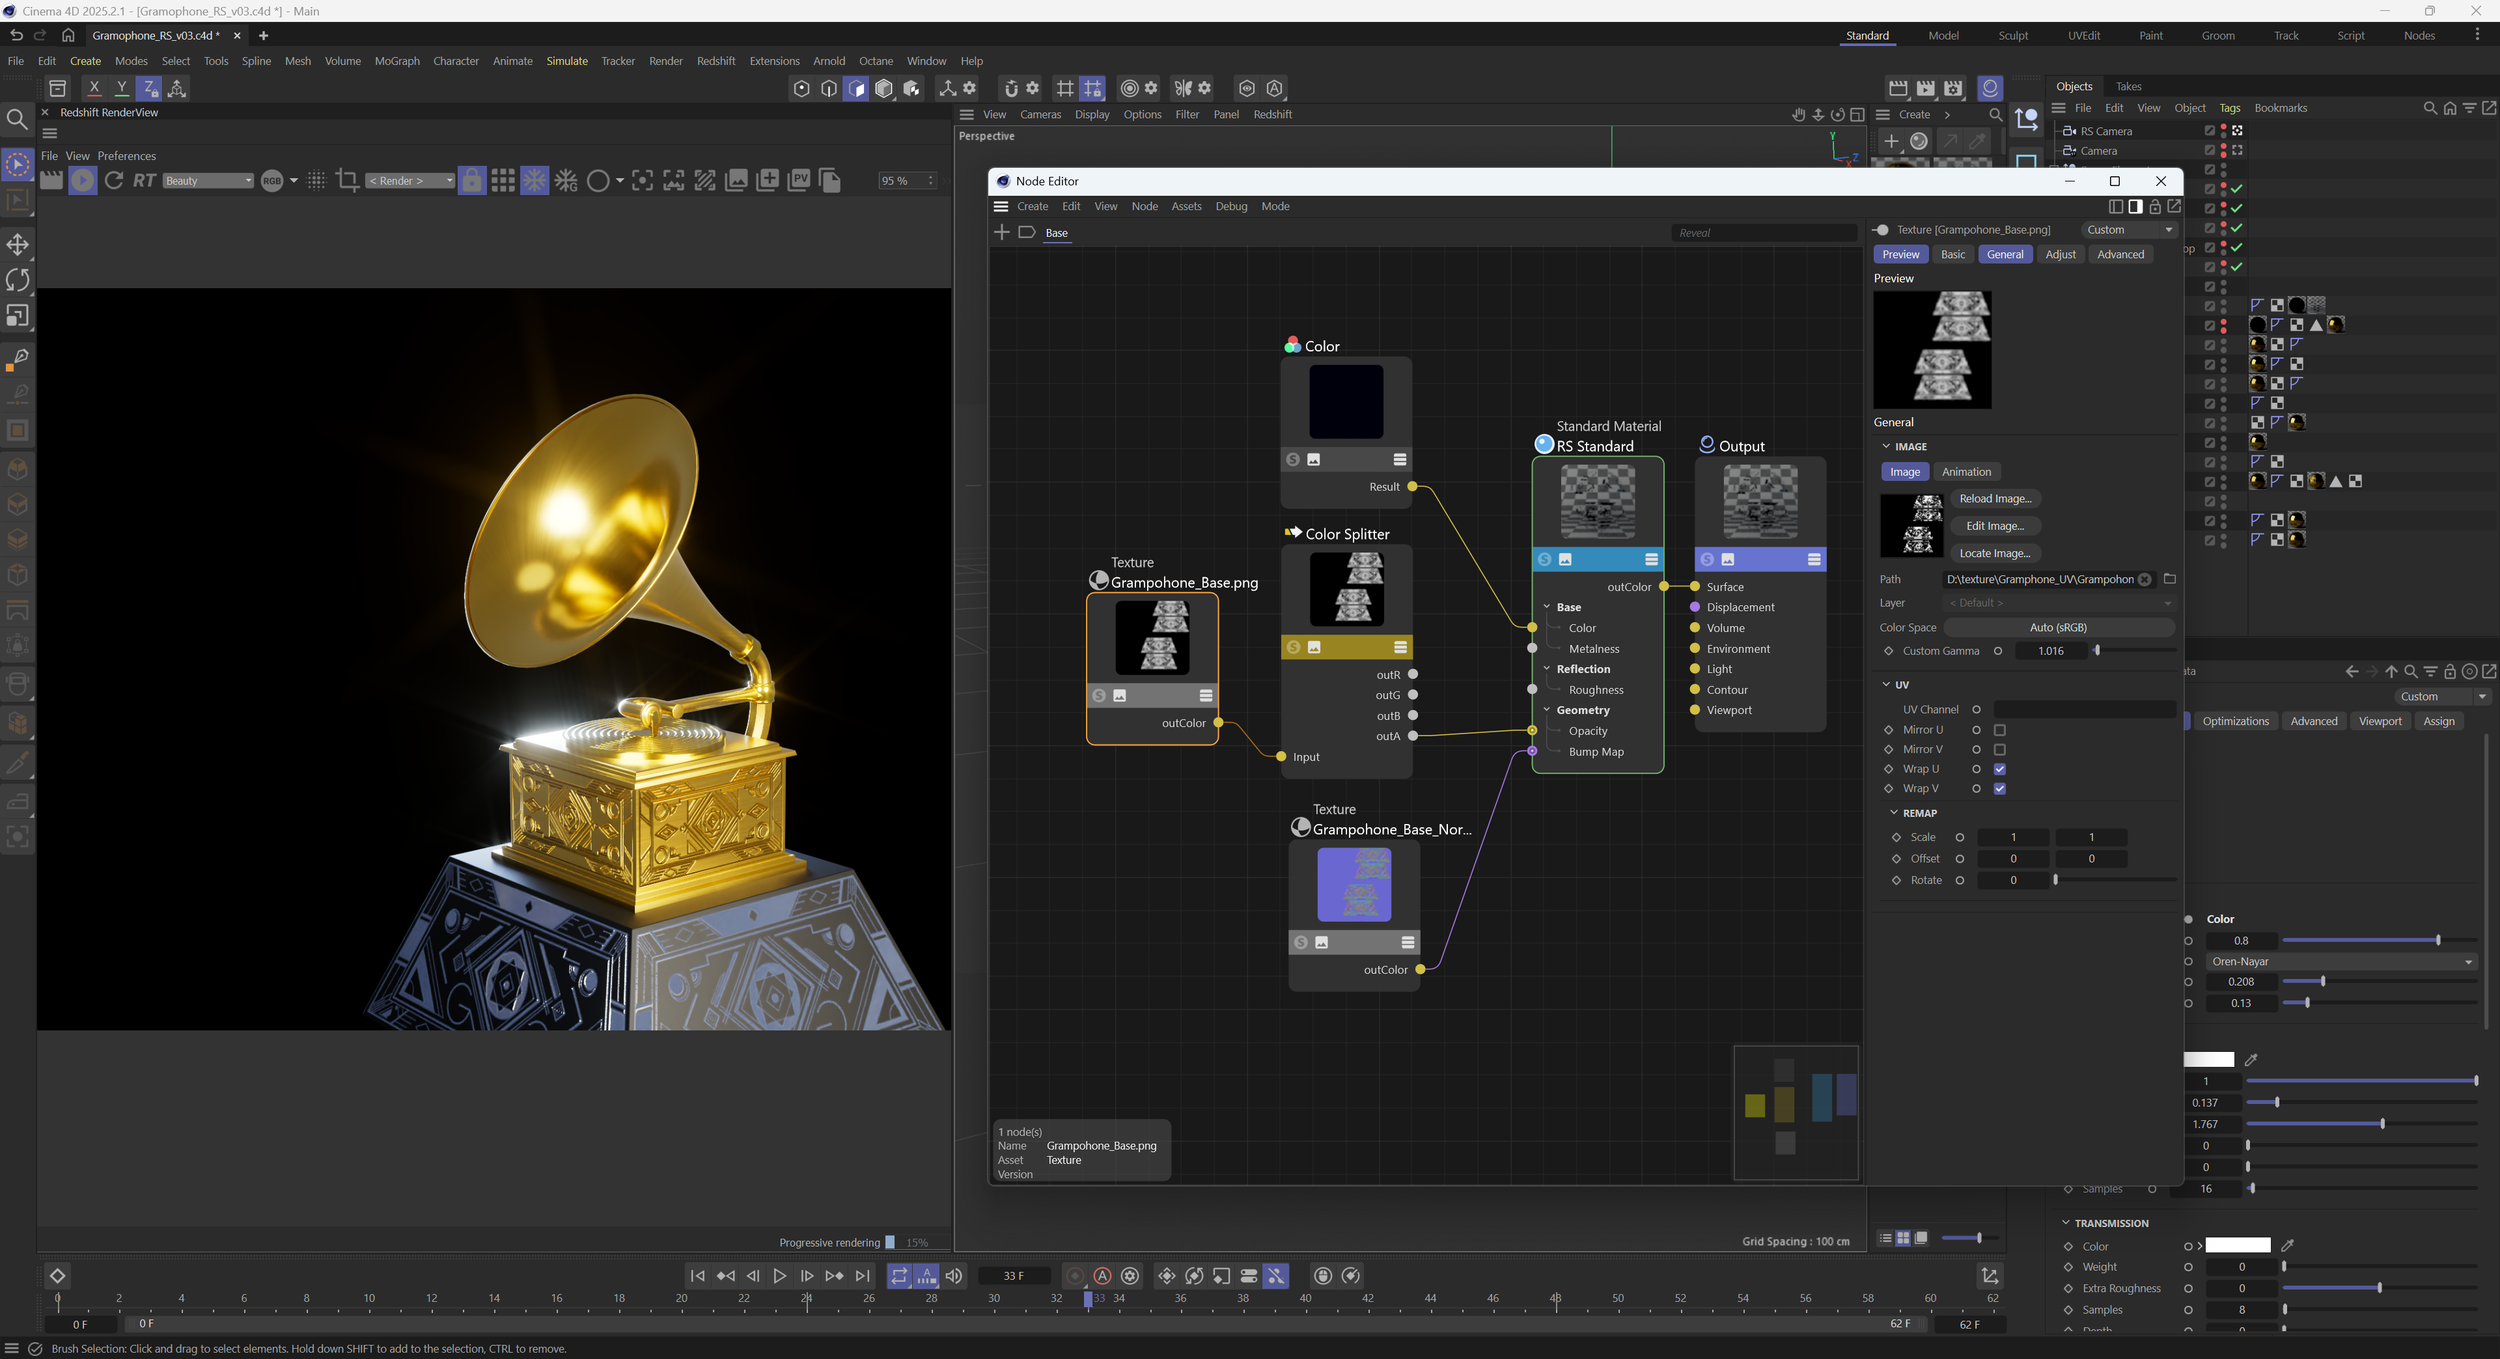This screenshot has width=2500, height=1359.
Task: Toggle the Wrap V checkbox
Action: point(2000,789)
